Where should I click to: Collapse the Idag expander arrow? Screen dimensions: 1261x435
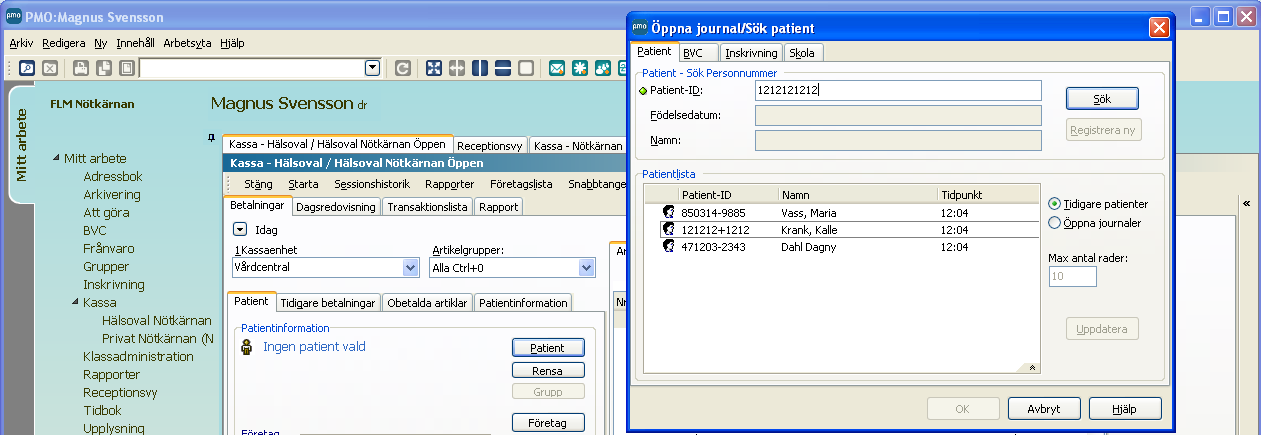click(240, 229)
